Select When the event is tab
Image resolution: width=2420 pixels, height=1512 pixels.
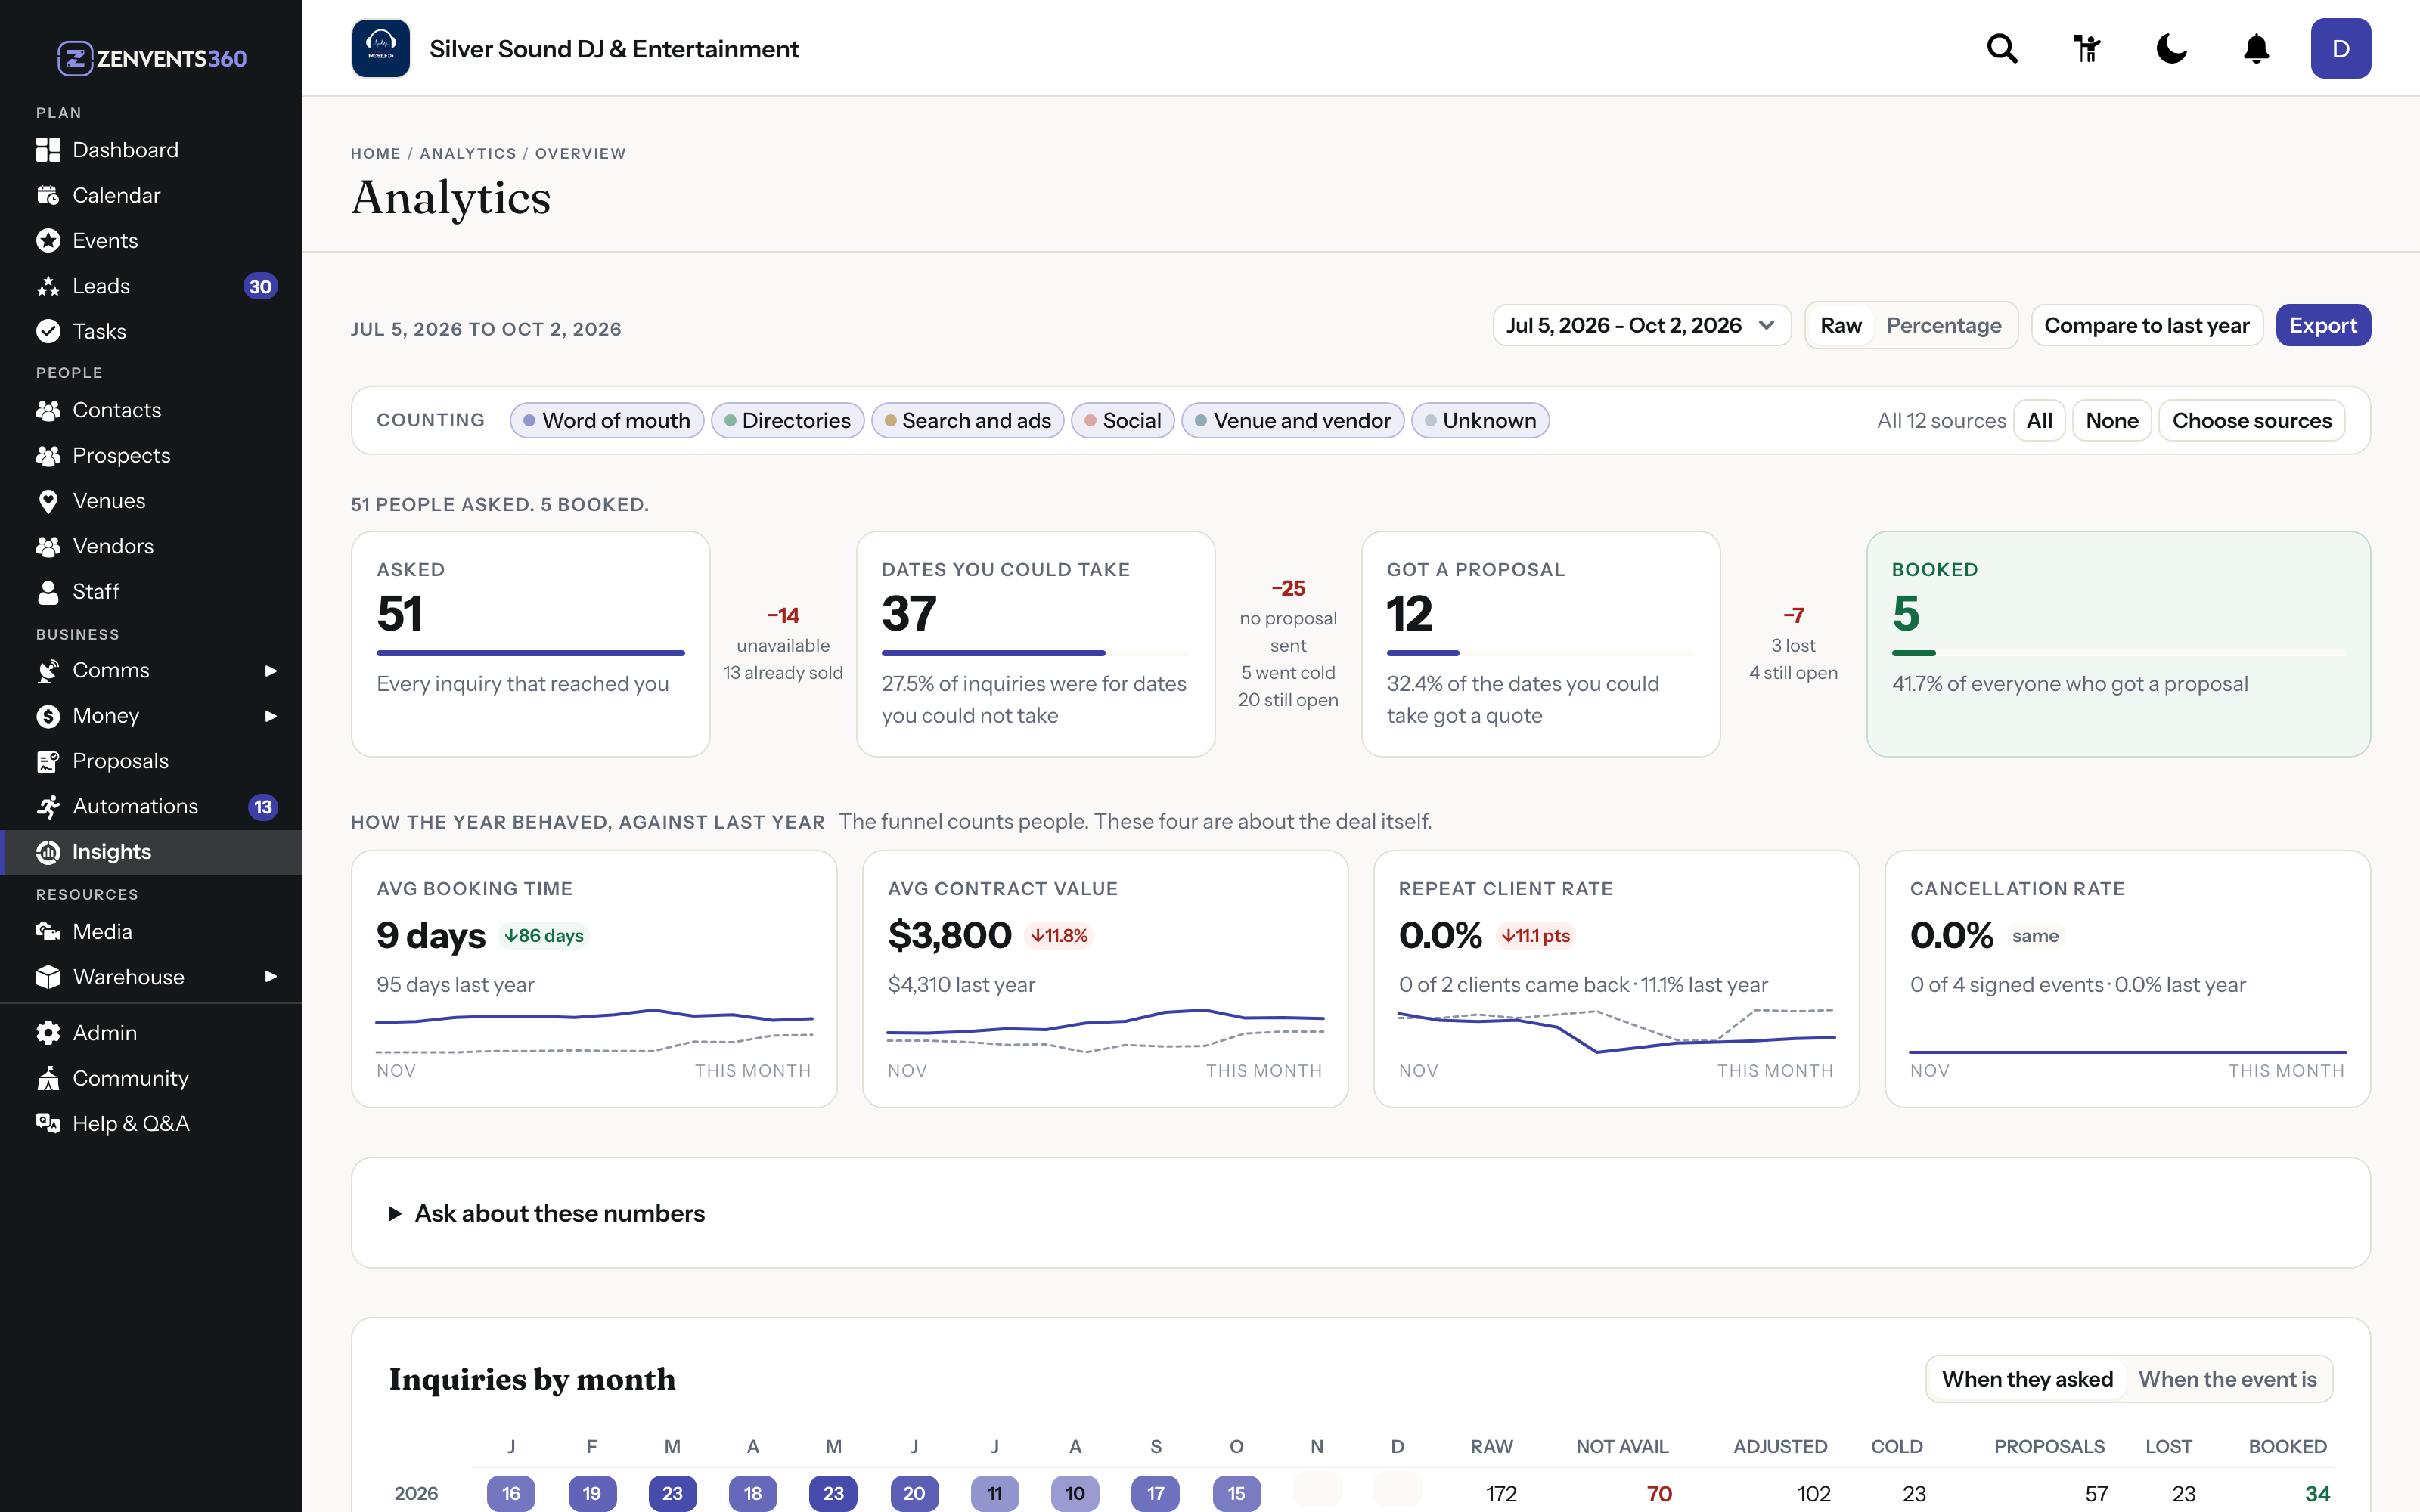point(2227,1379)
